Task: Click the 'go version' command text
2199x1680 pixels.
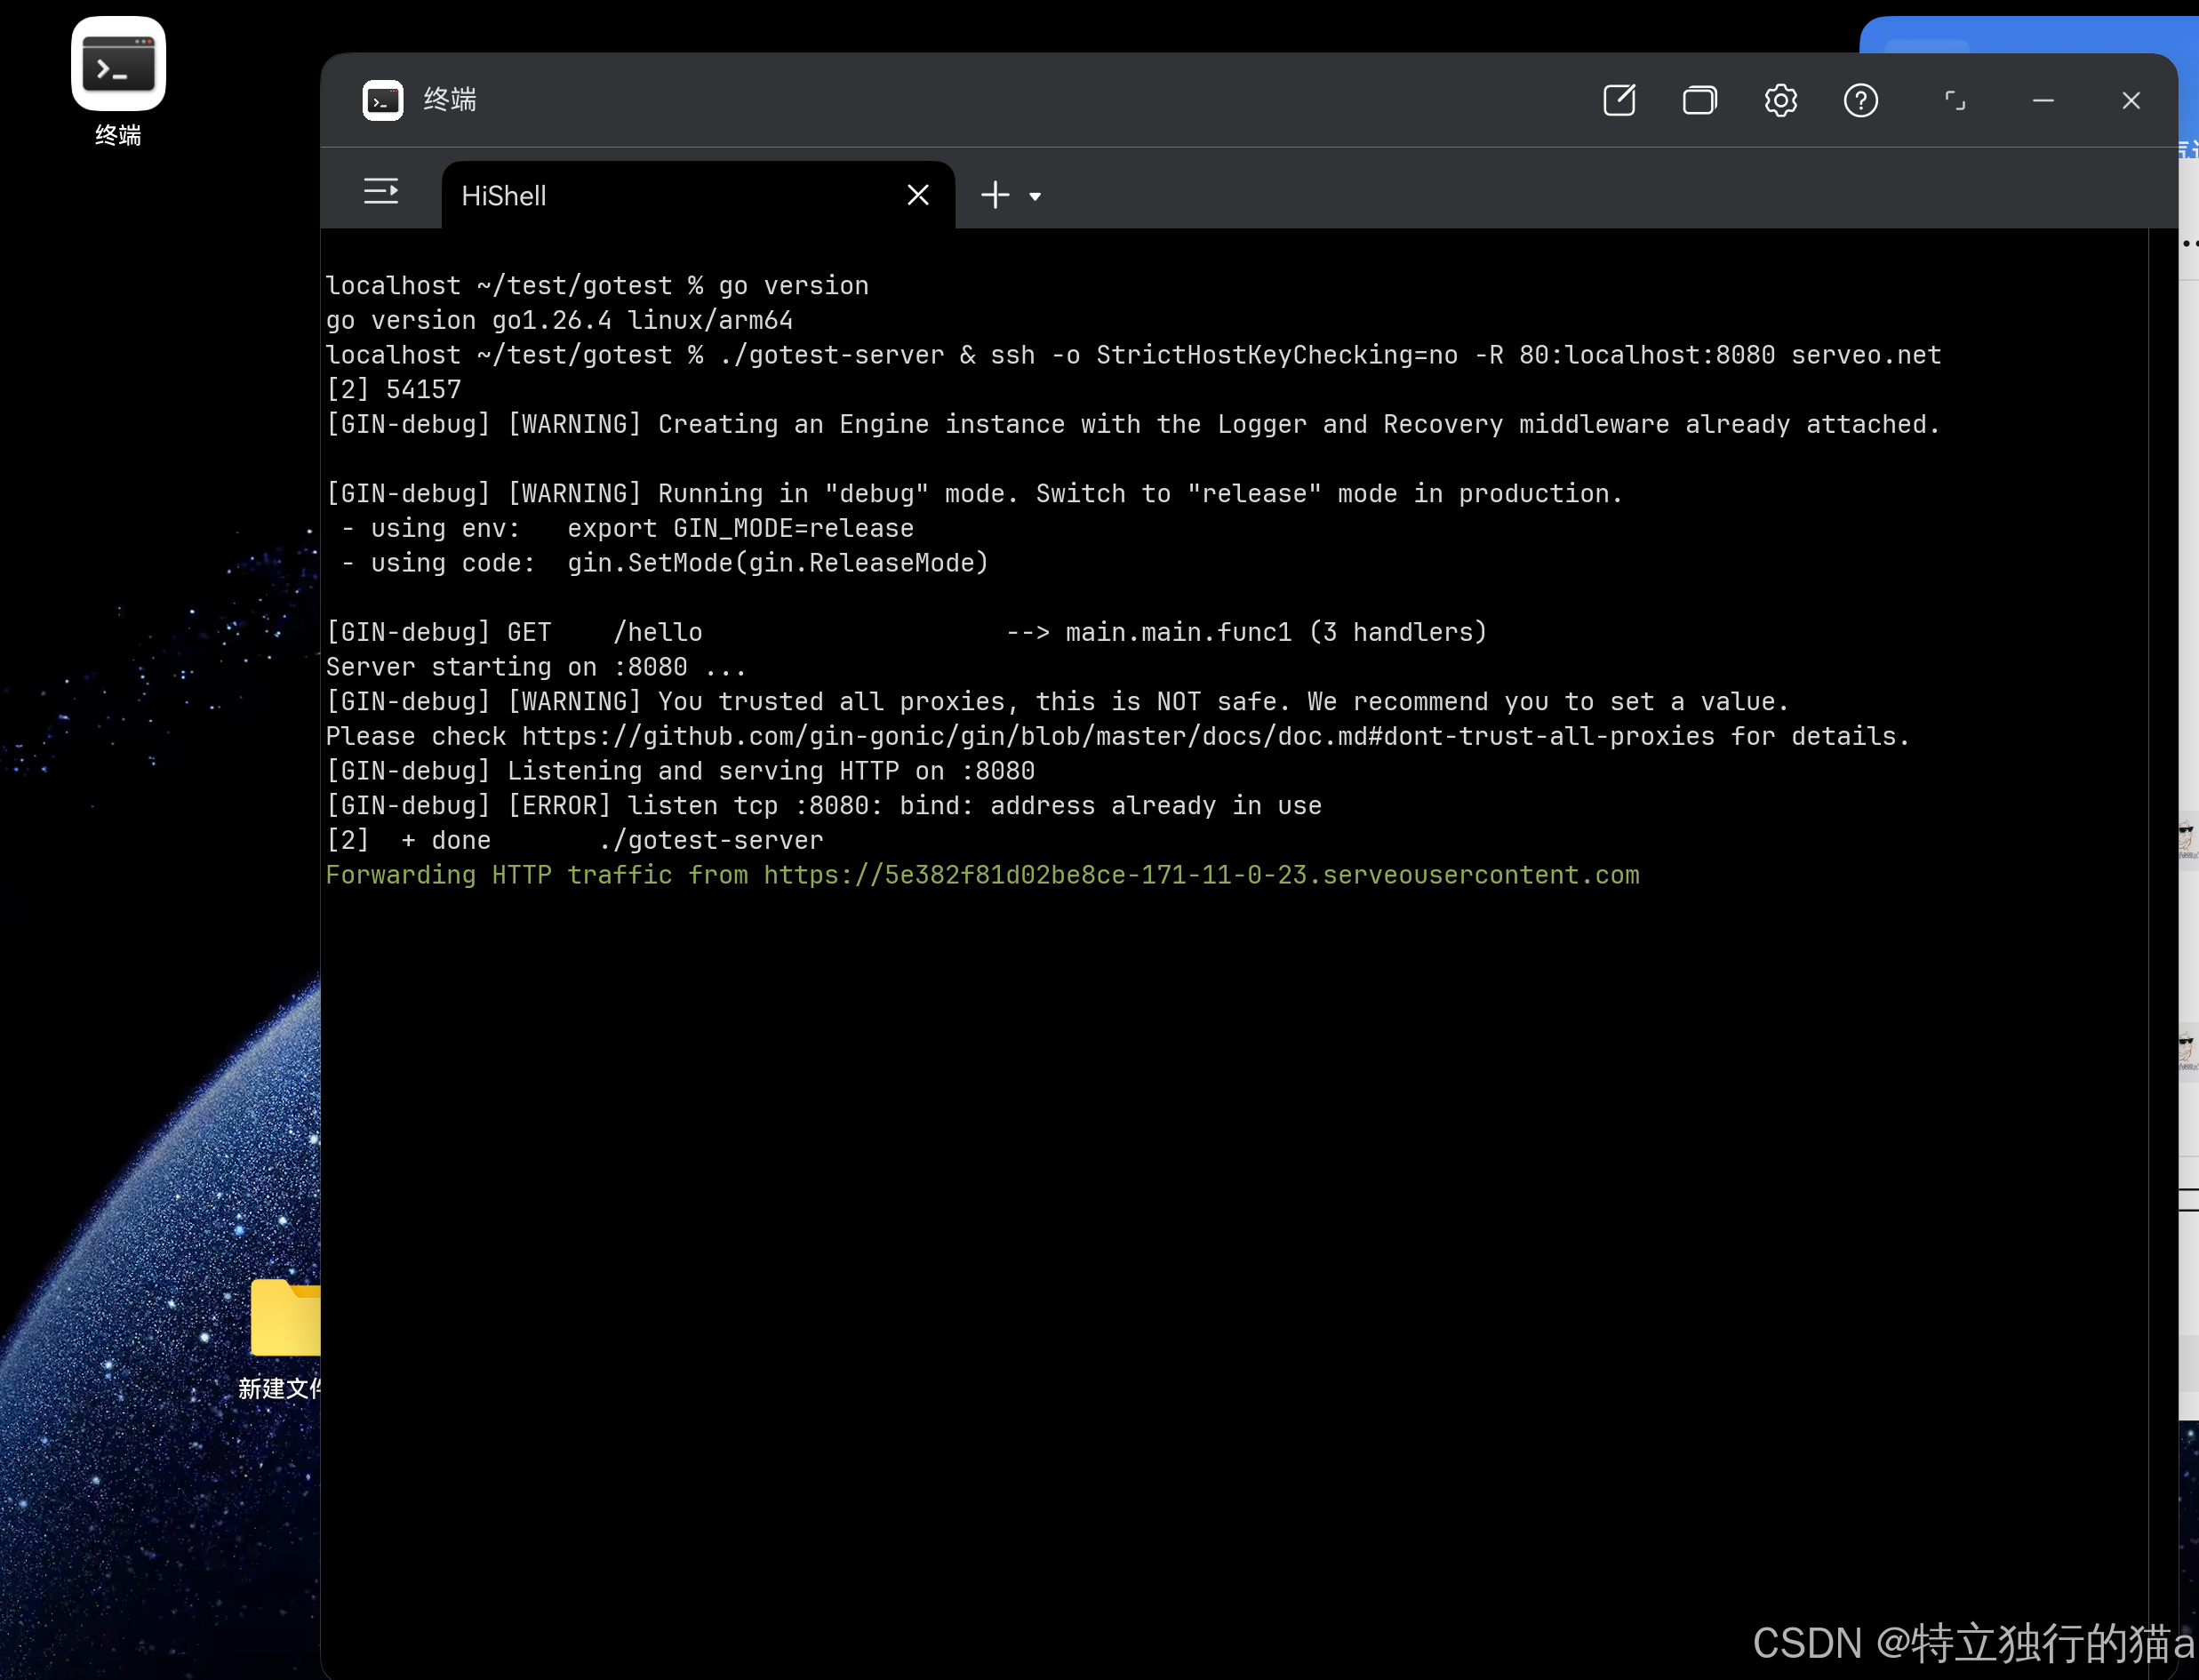Action: tap(793, 286)
